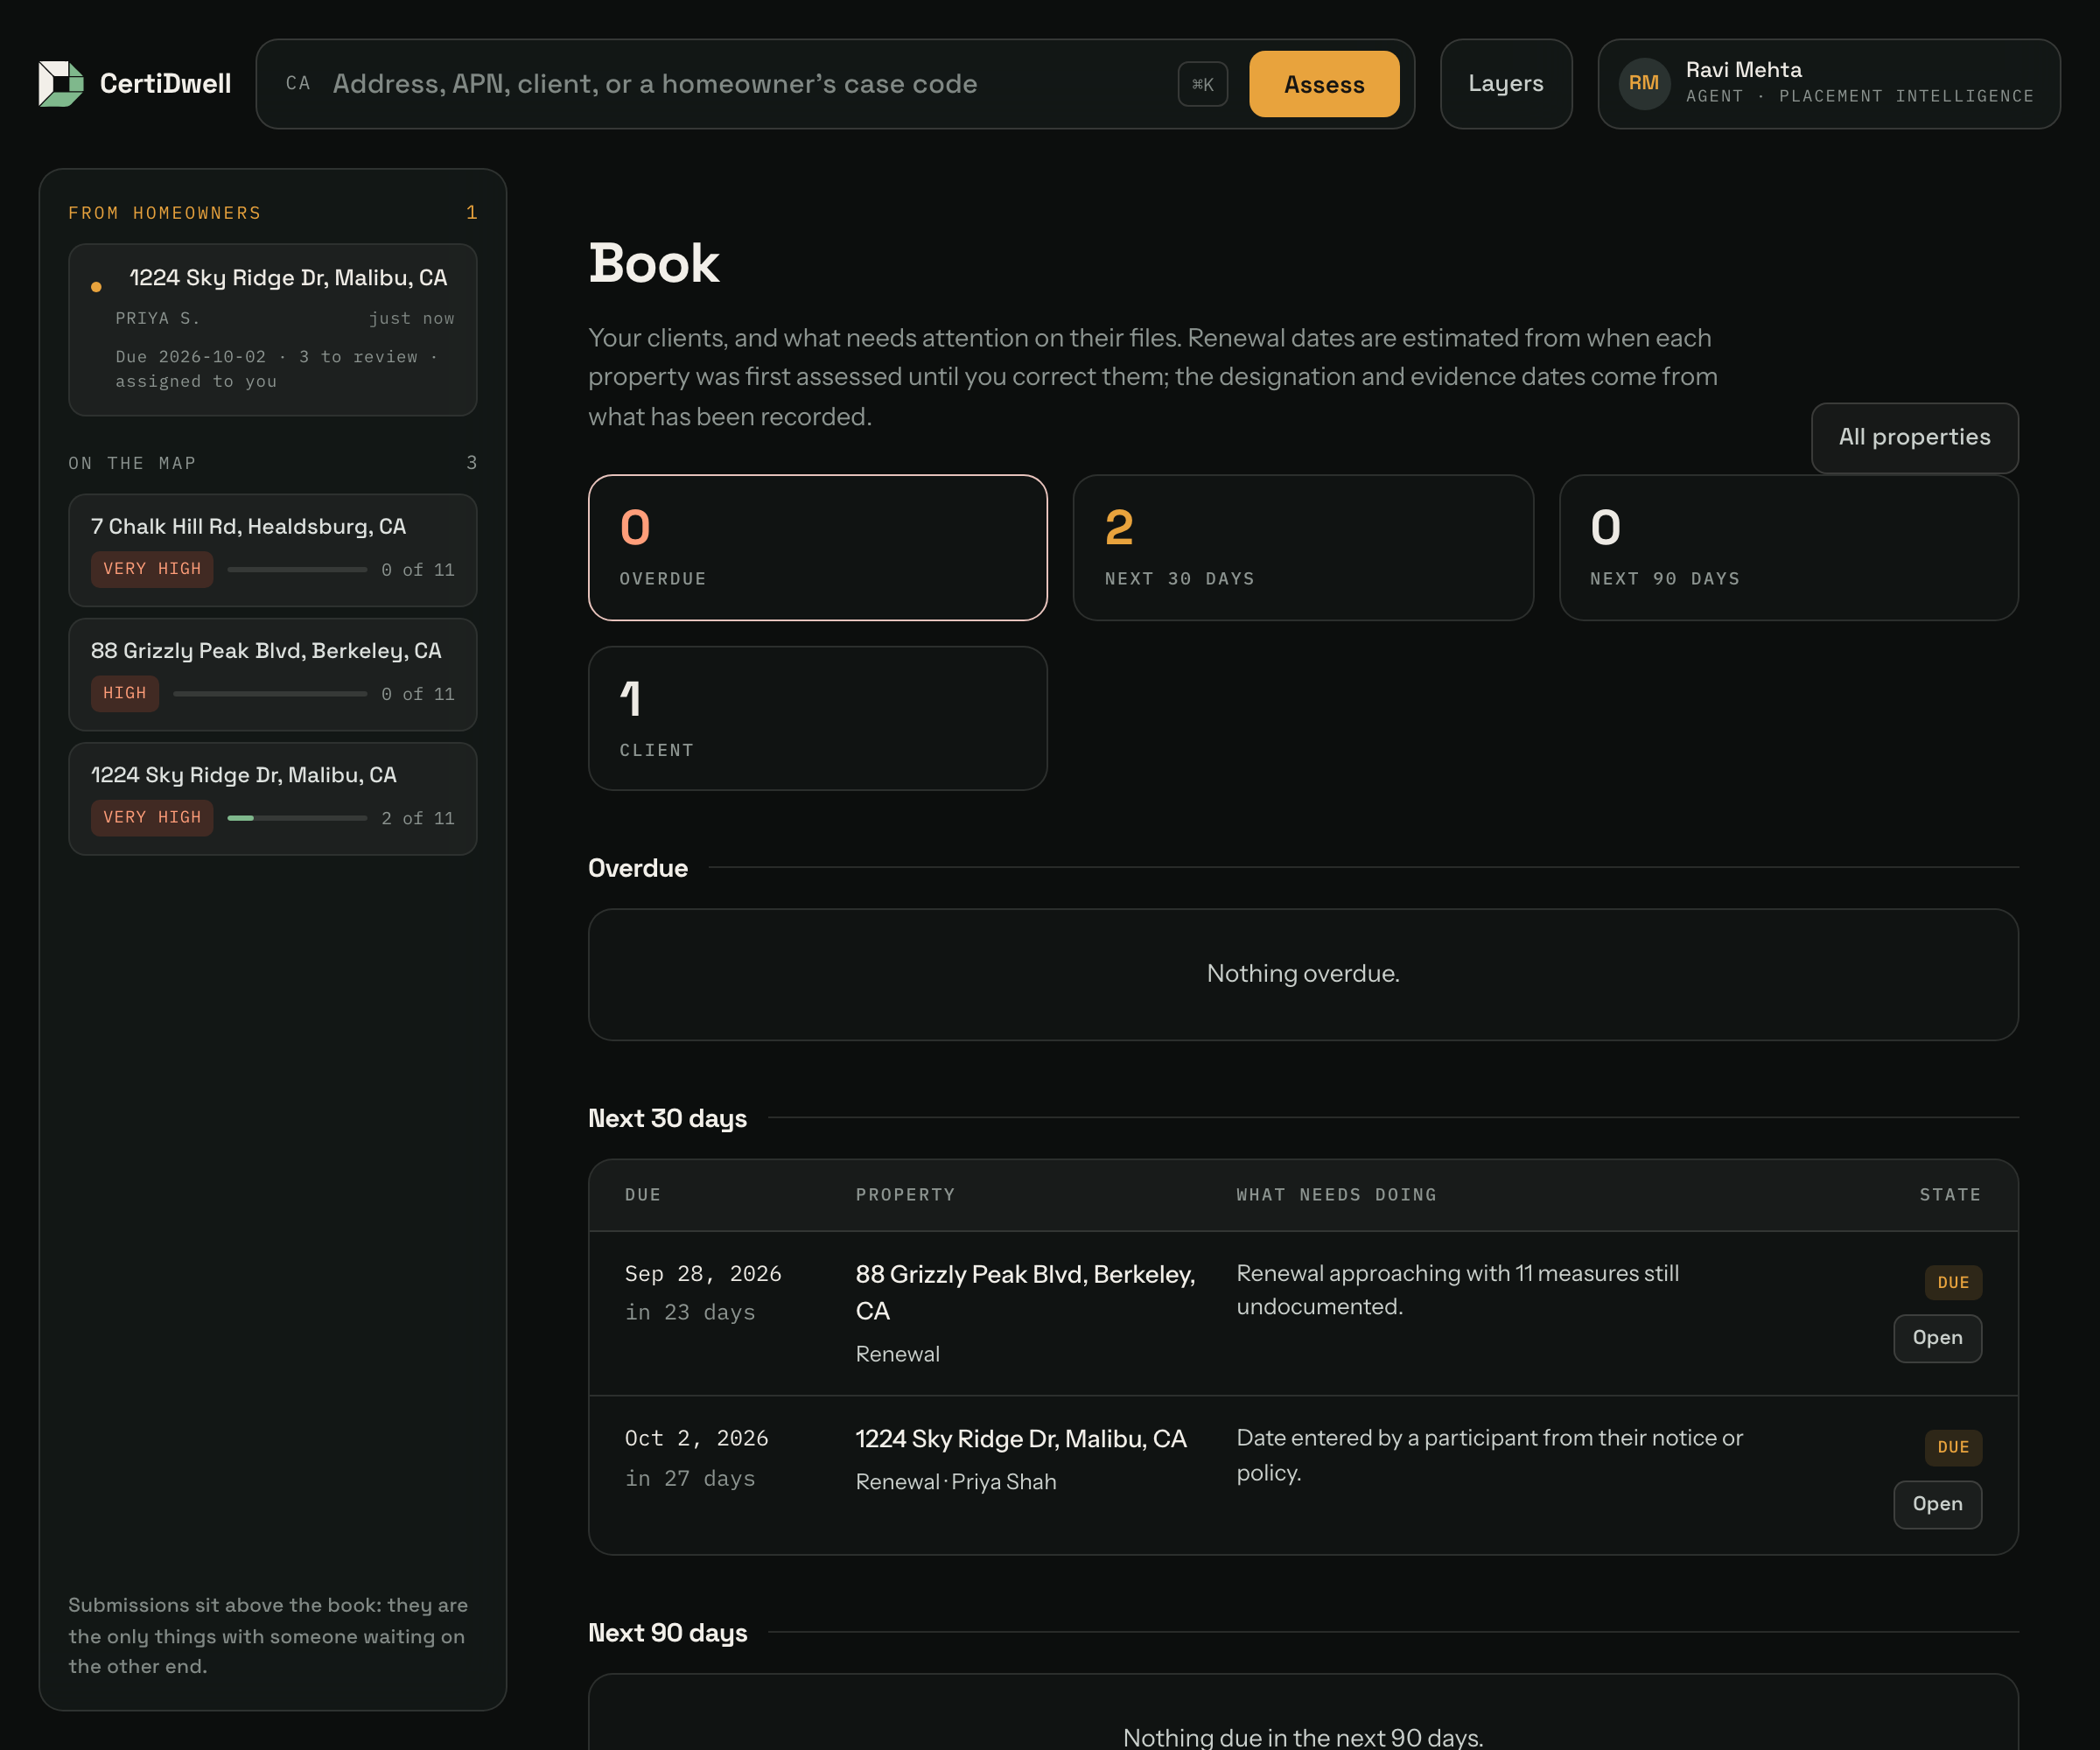2100x1750 pixels.
Task: Click the STATE column header
Action: [x=1950, y=1194]
